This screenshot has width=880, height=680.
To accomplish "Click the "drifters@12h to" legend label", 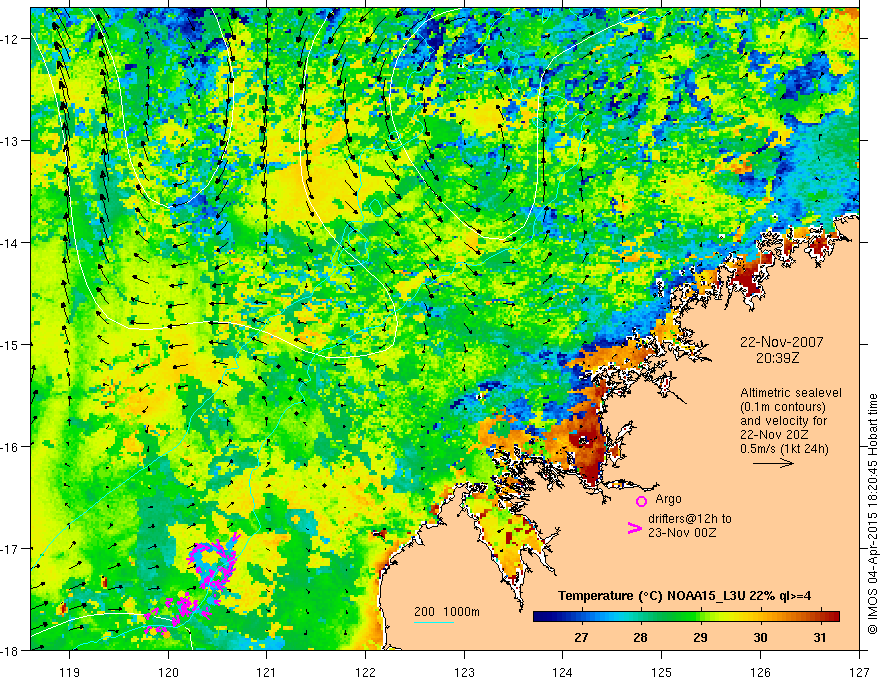I will point(690,519).
